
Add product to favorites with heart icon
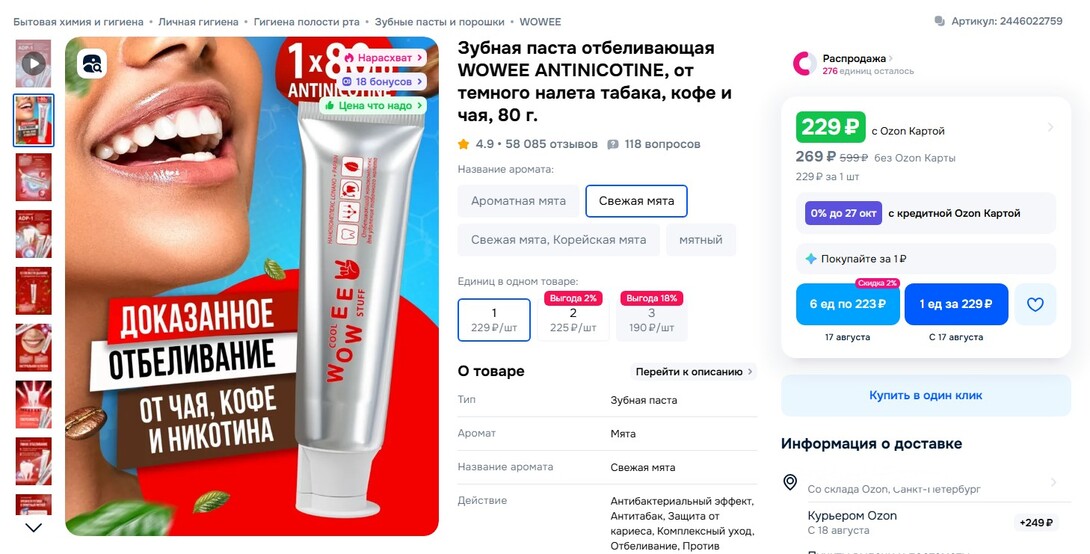[x=1035, y=304]
